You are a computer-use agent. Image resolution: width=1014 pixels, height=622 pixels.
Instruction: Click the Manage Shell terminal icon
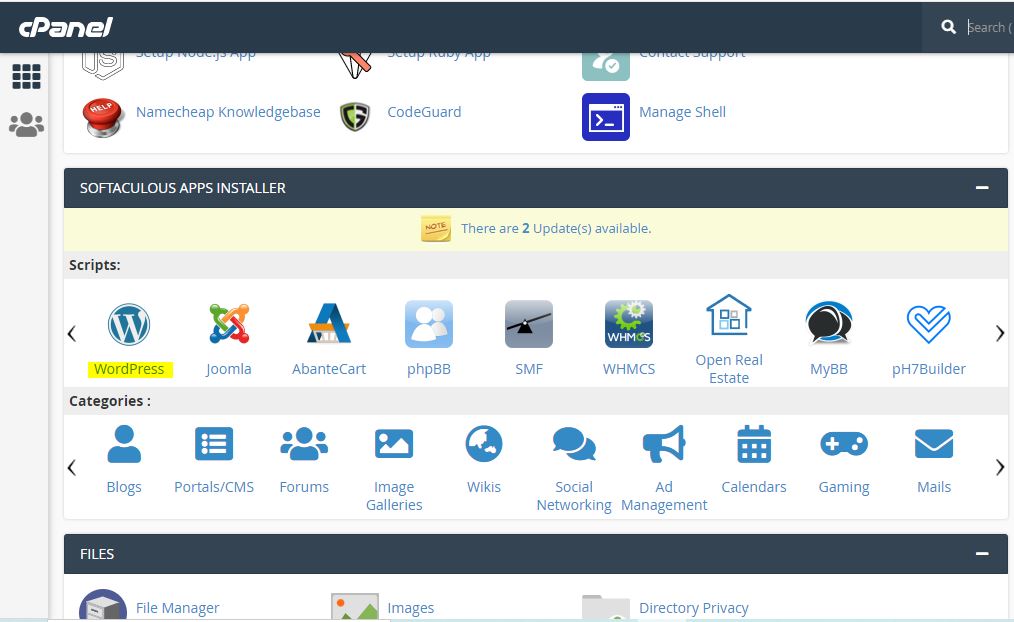pyautogui.click(x=606, y=117)
